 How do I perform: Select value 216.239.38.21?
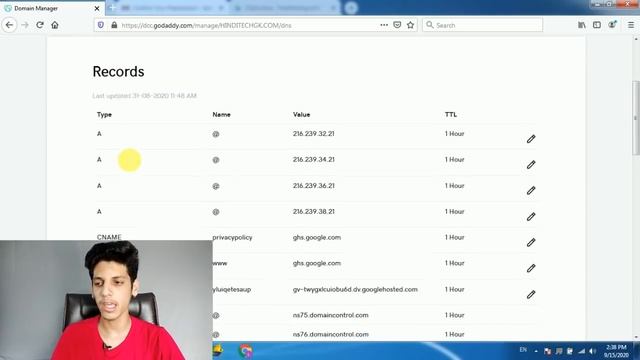tap(313, 211)
